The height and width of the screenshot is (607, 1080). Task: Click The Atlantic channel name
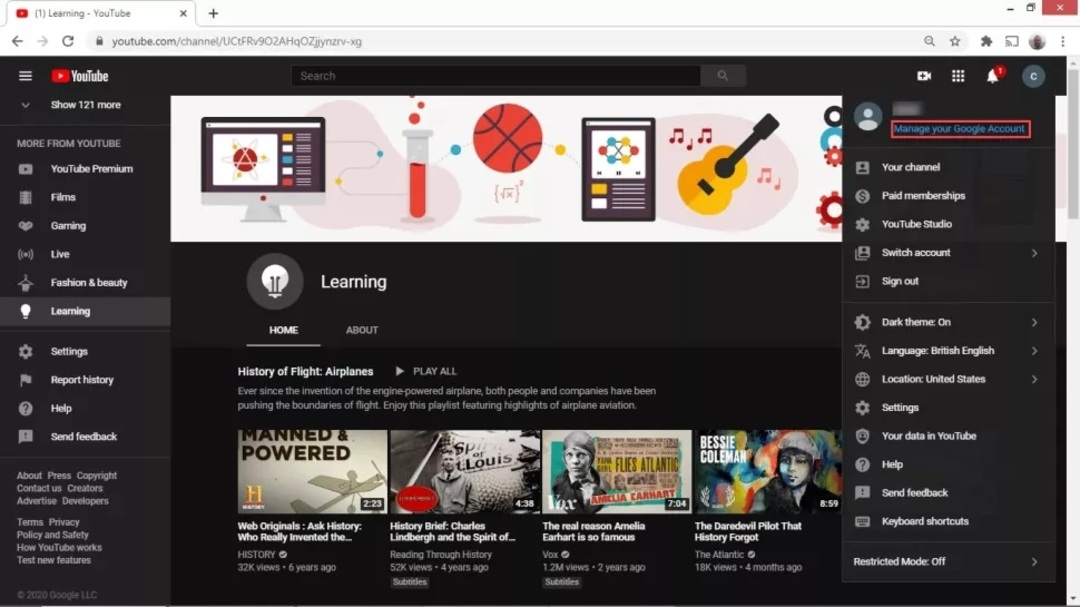pos(719,555)
